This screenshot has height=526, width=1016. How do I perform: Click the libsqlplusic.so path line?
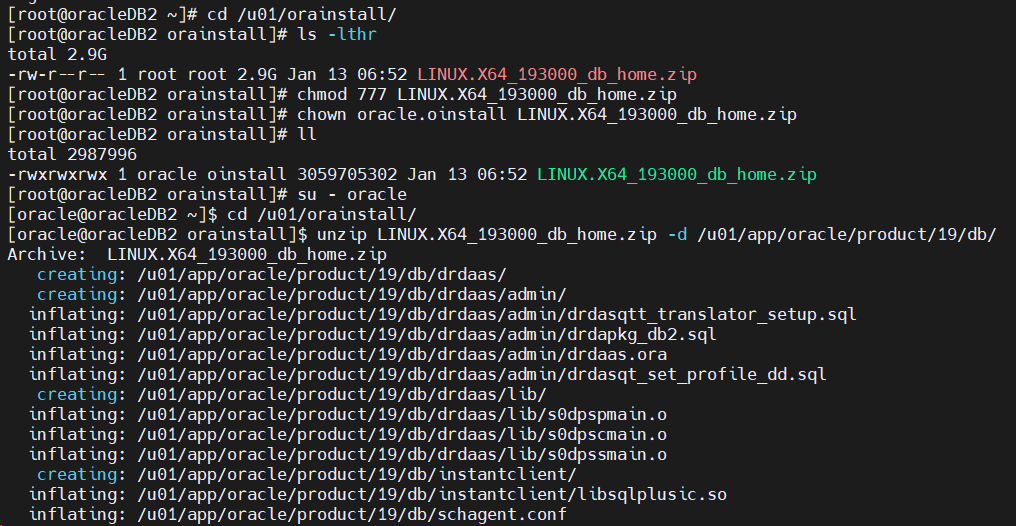pyautogui.click(x=432, y=495)
